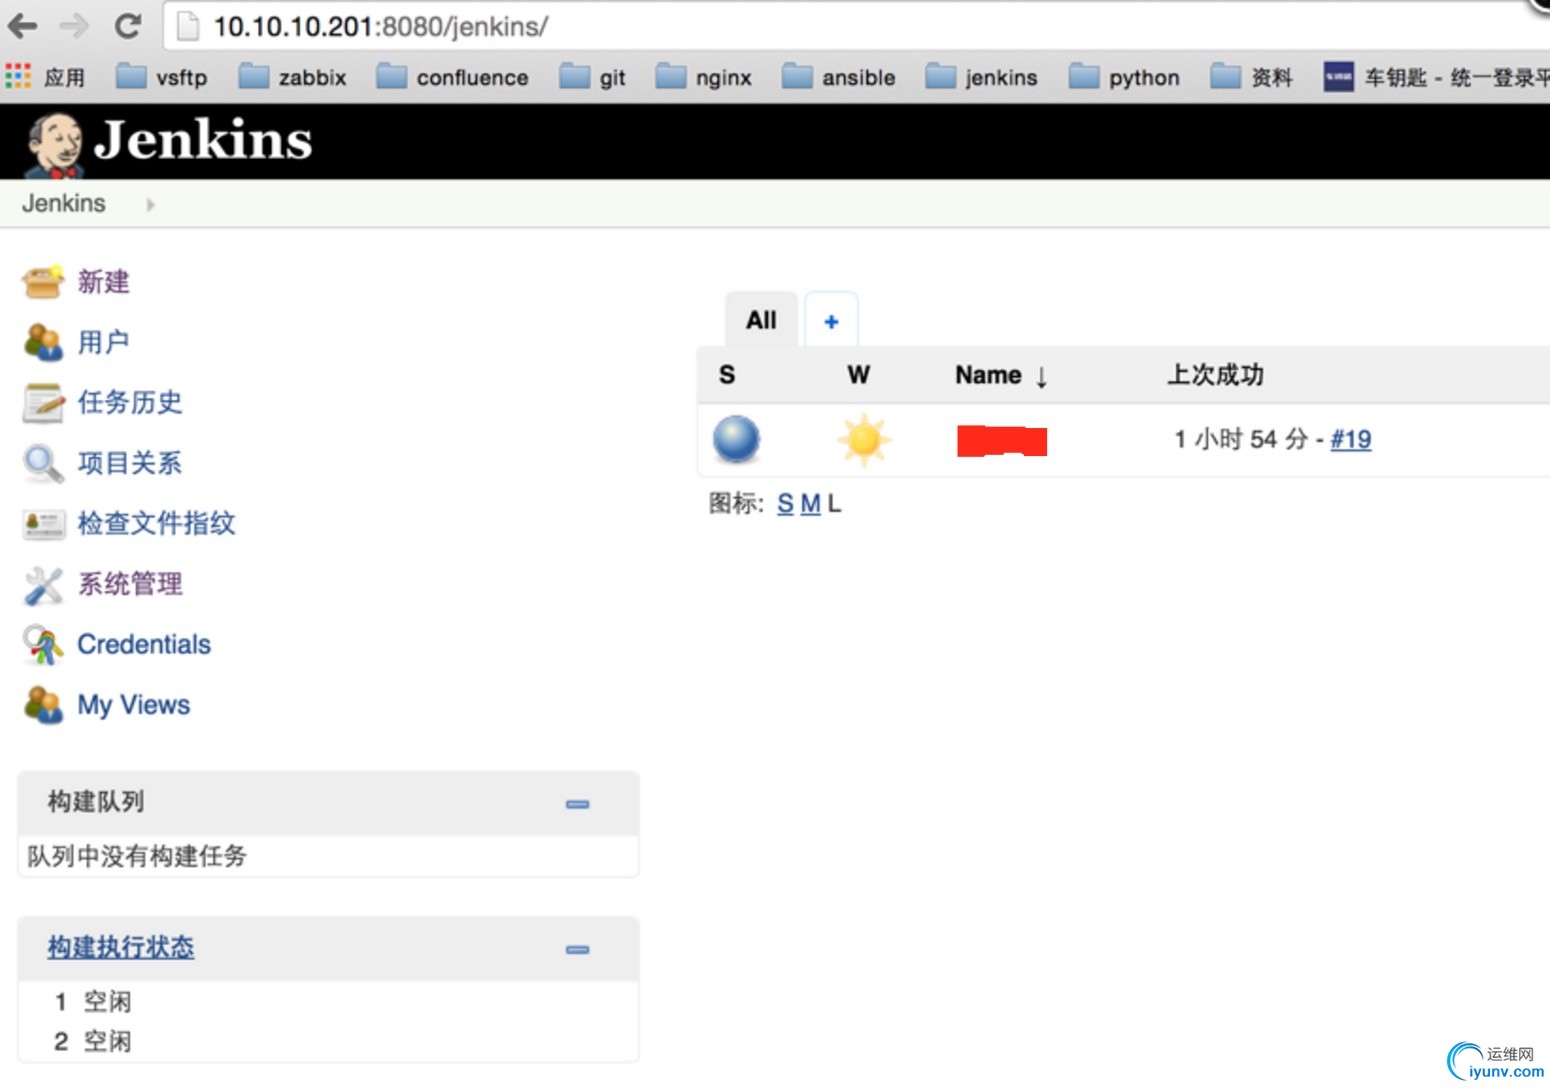Viewport: 1550px width, 1088px height.
Task: Click the 构建队列 panel title
Action: point(96,801)
